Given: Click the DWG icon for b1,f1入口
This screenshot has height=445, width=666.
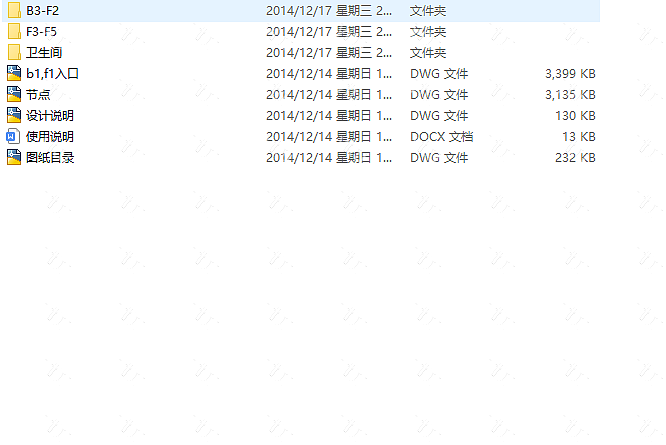Looking at the screenshot, I should (14, 73).
